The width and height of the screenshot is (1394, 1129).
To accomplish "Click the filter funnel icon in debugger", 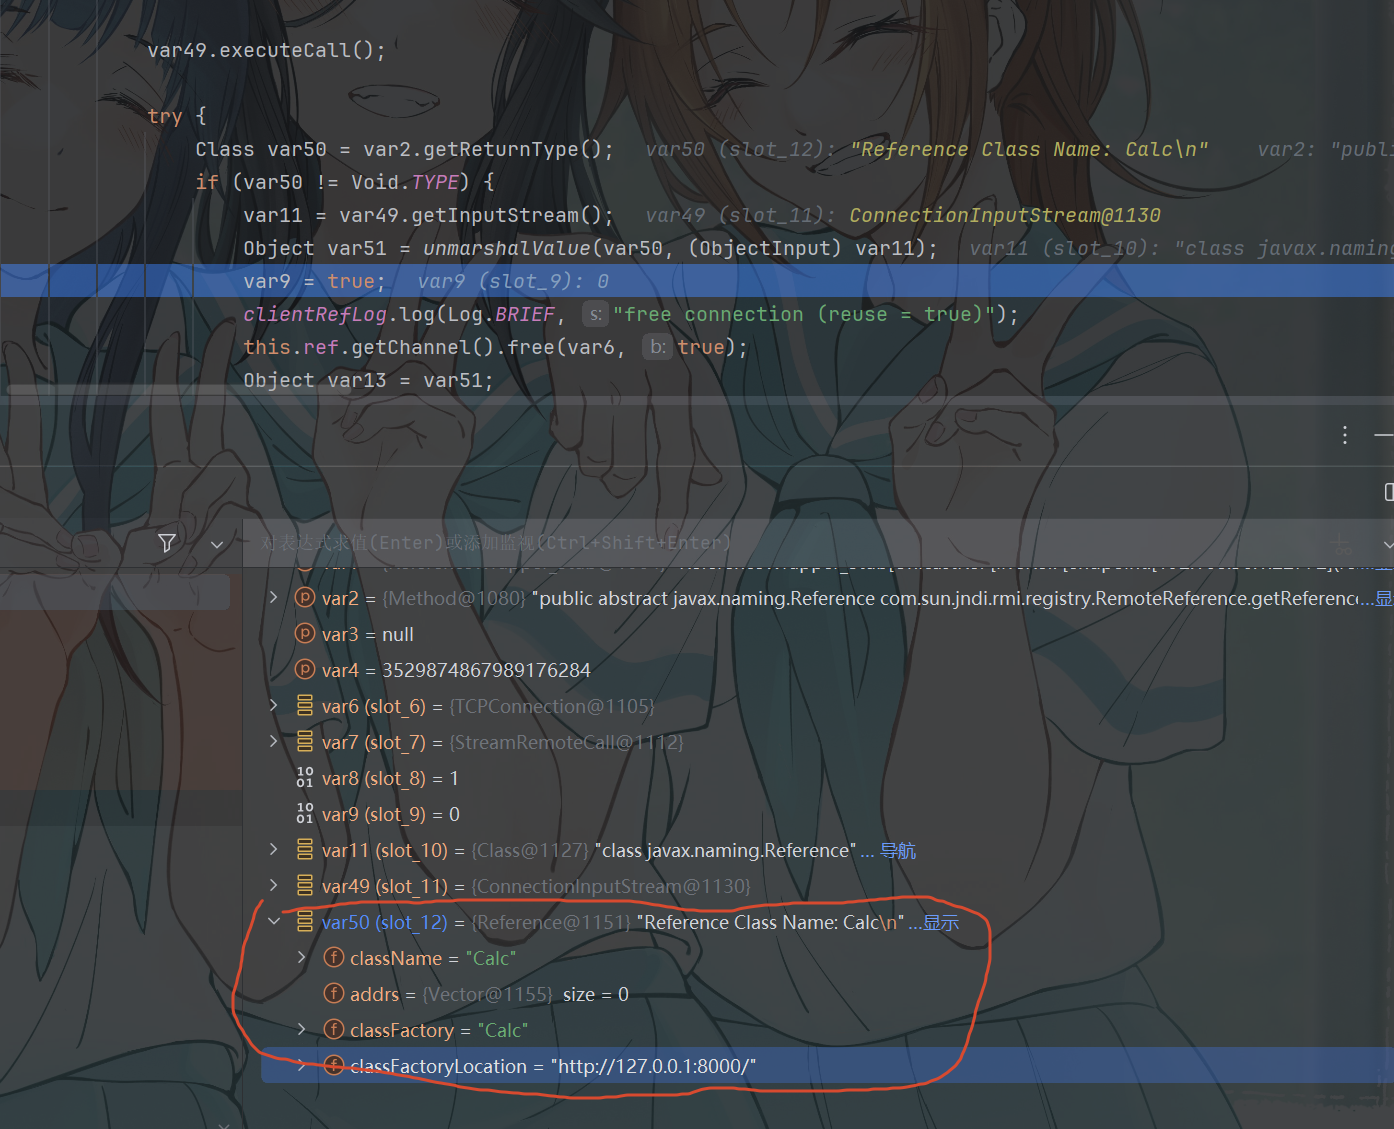I will point(167,543).
